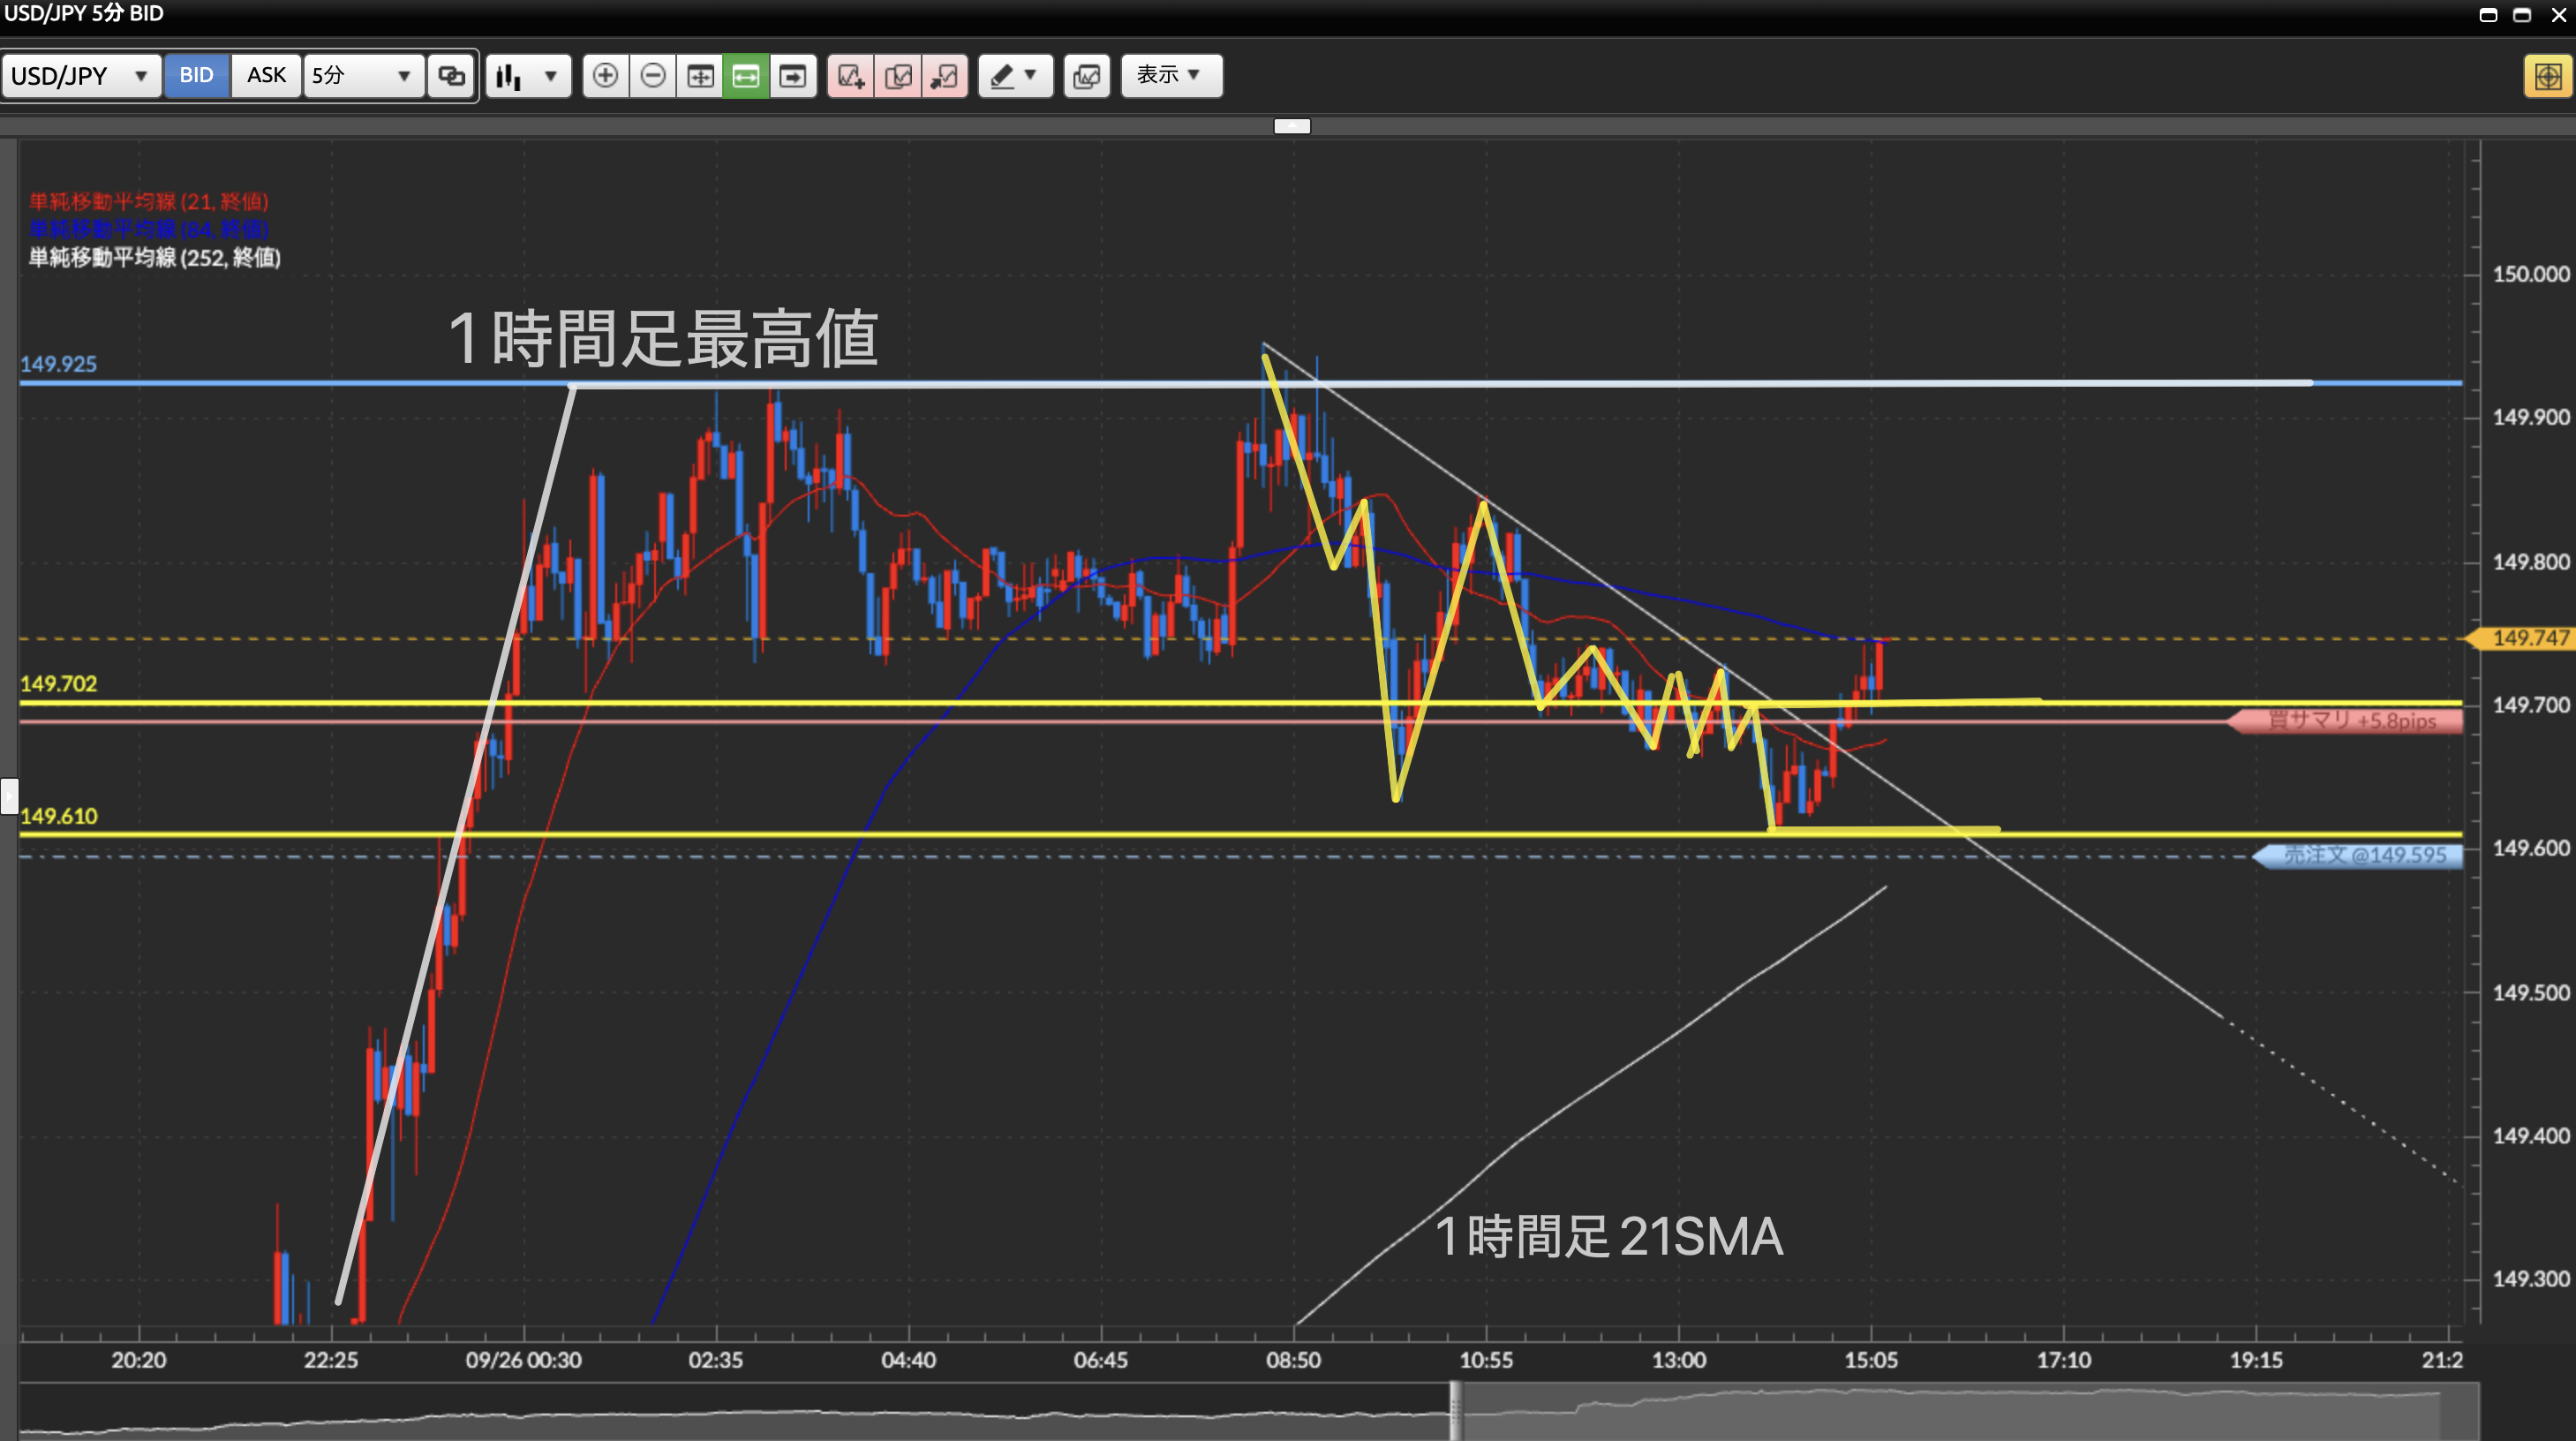Open the 5分 timeframe dropdown
The width and height of the screenshot is (2576, 1441).
pyautogui.click(x=362, y=76)
